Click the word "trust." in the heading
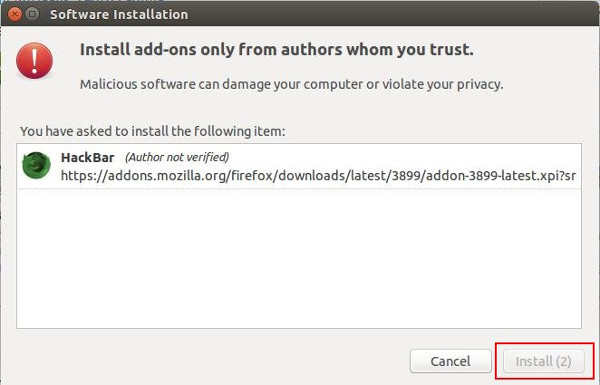The image size is (600, 385). coord(452,50)
